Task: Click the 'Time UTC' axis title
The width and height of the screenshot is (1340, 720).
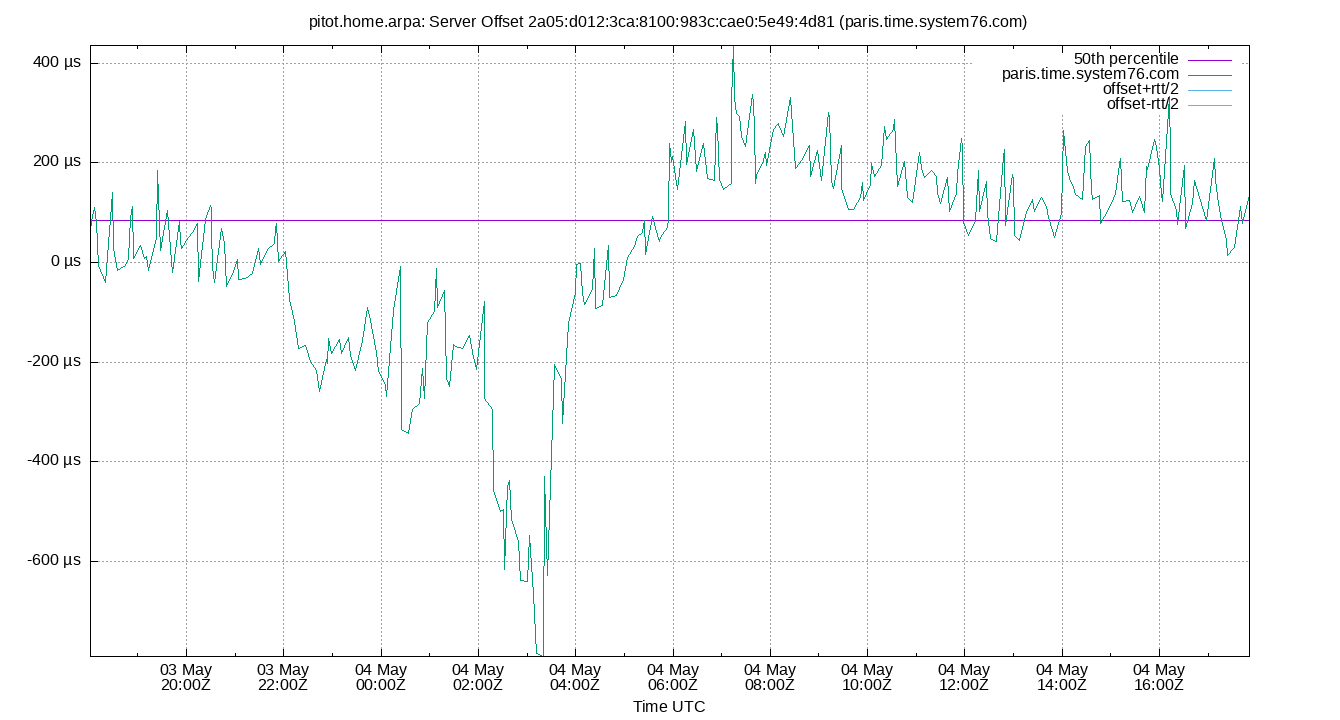Action: [669, 706]
